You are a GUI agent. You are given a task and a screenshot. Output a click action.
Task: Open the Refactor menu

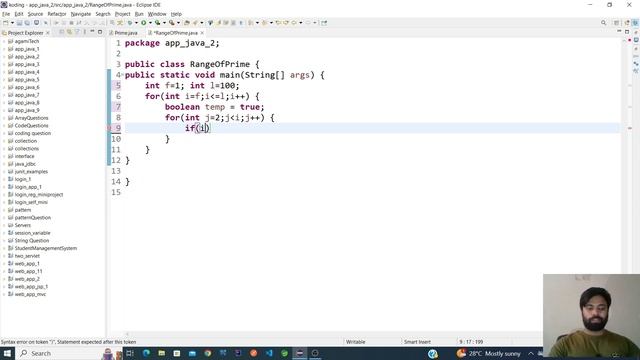coord(57,14)
